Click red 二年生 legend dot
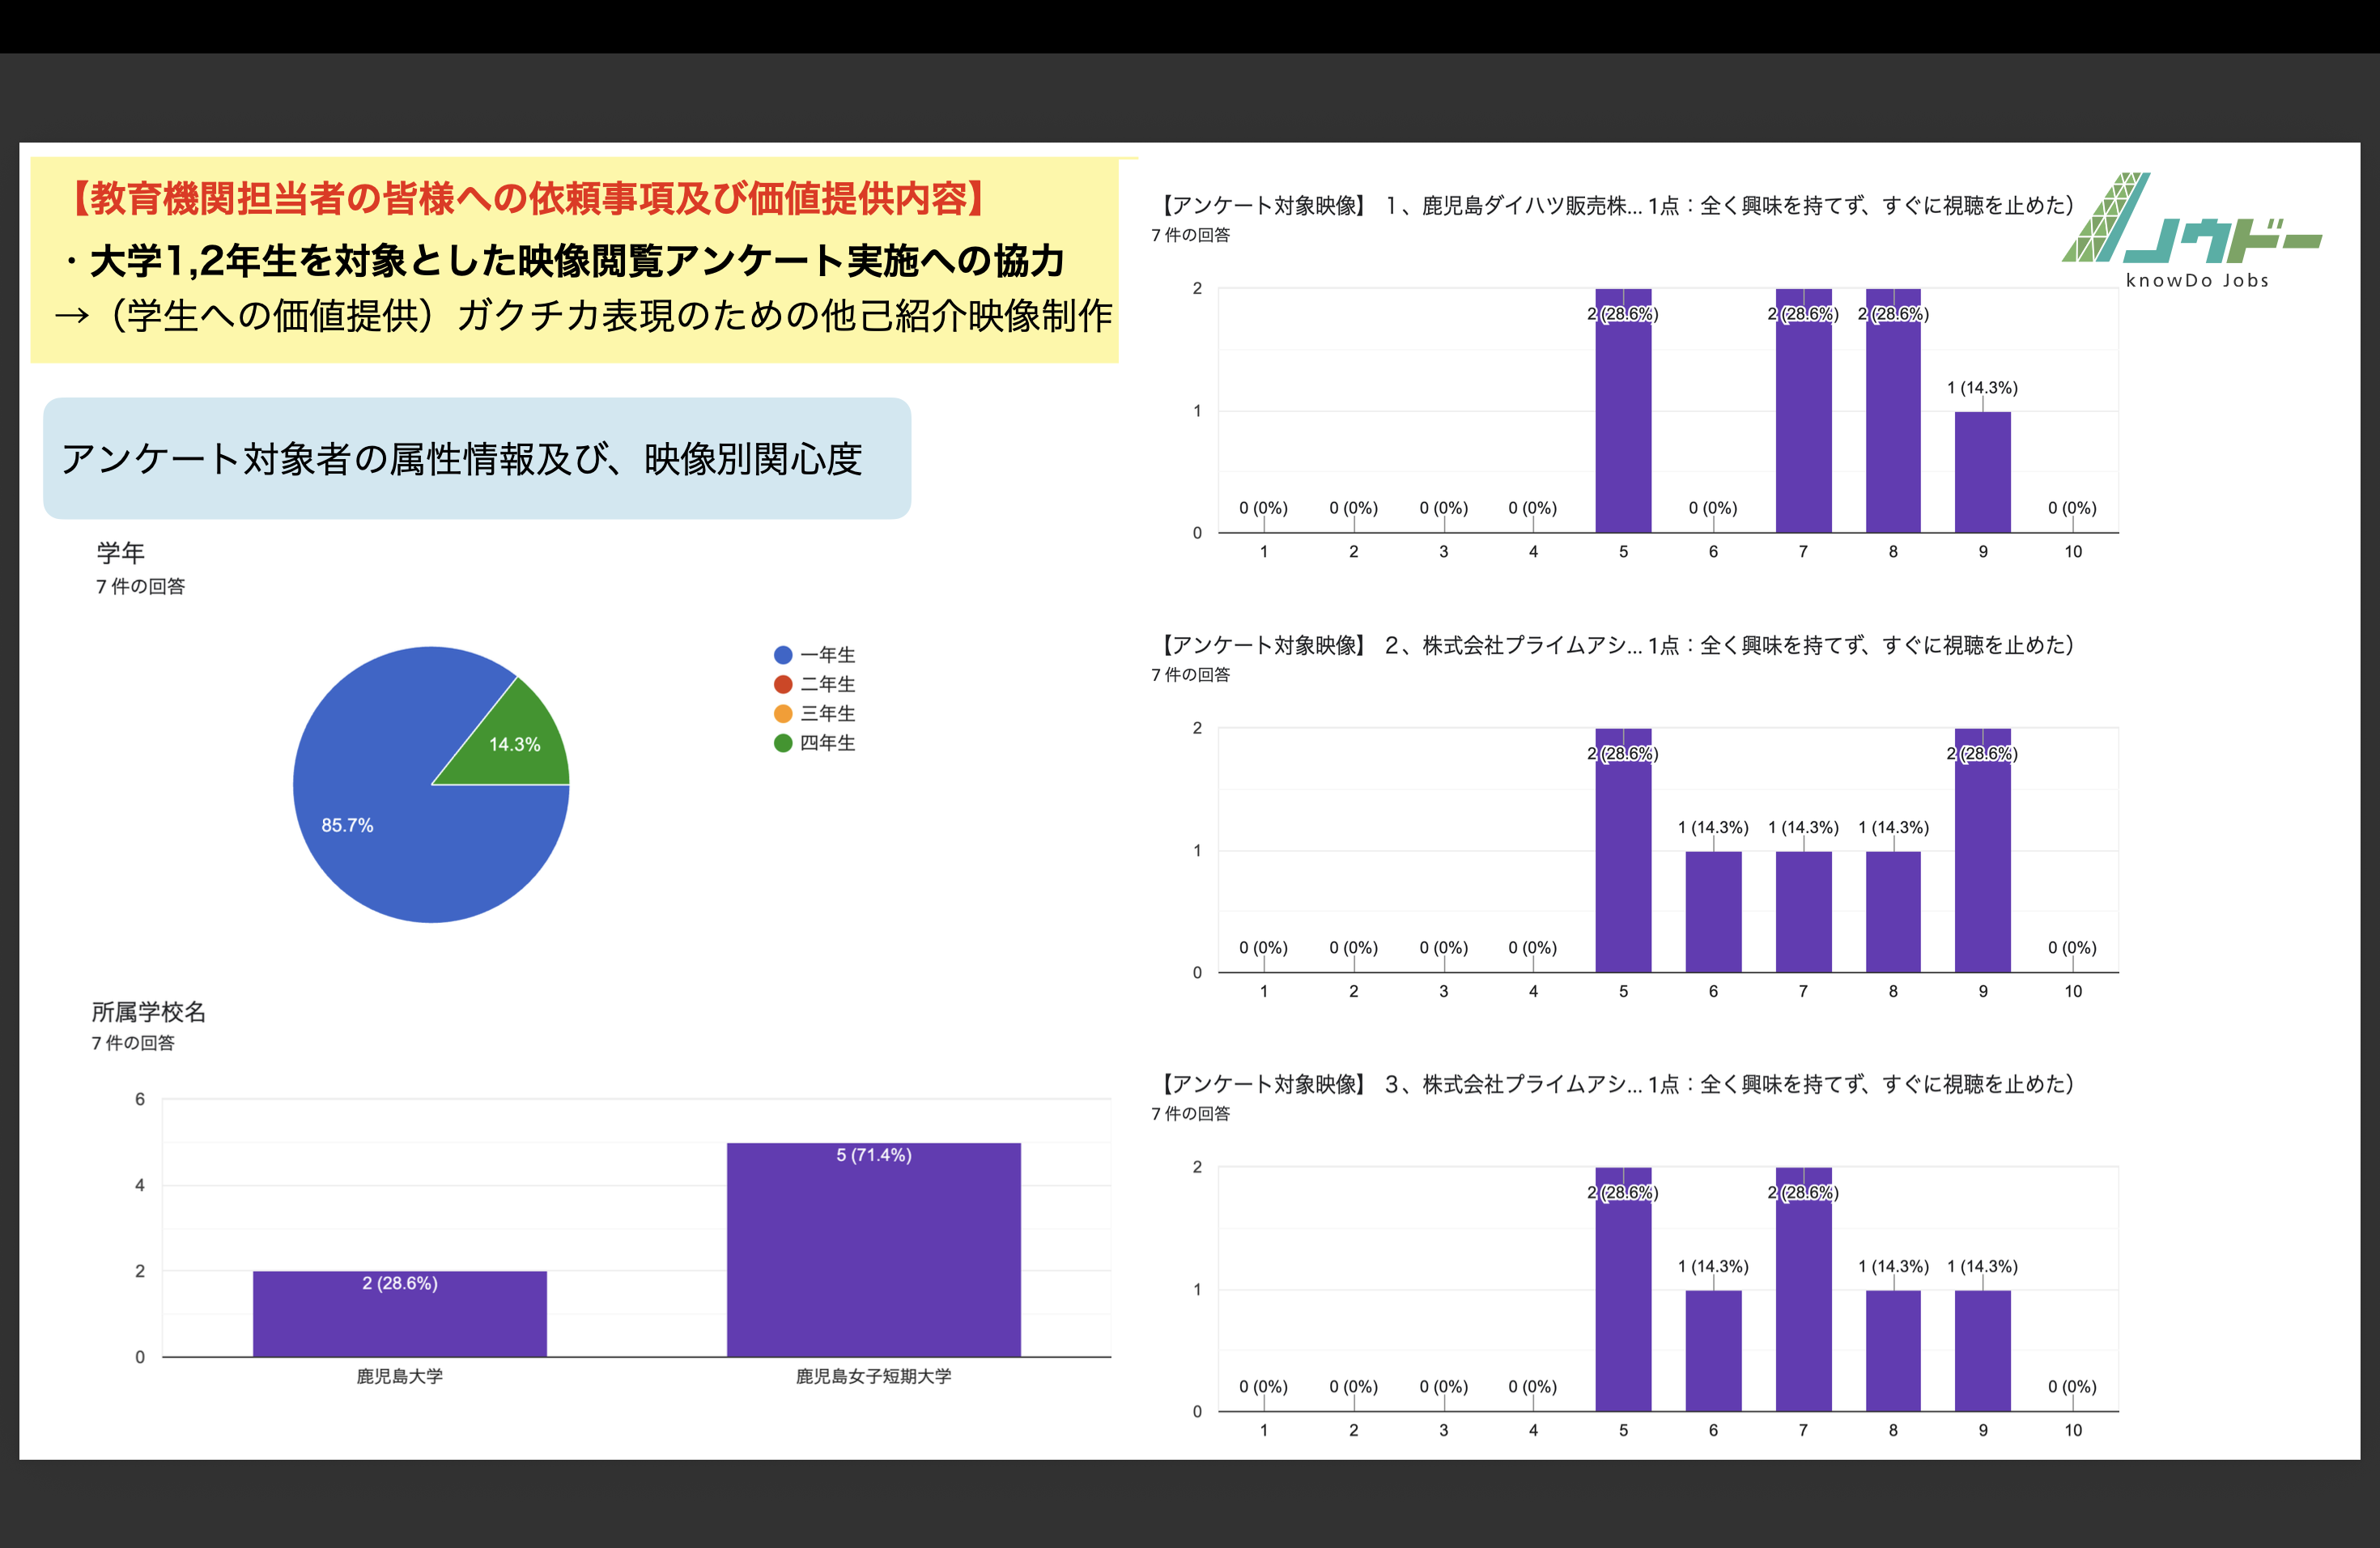 click(x=783, y=684)
